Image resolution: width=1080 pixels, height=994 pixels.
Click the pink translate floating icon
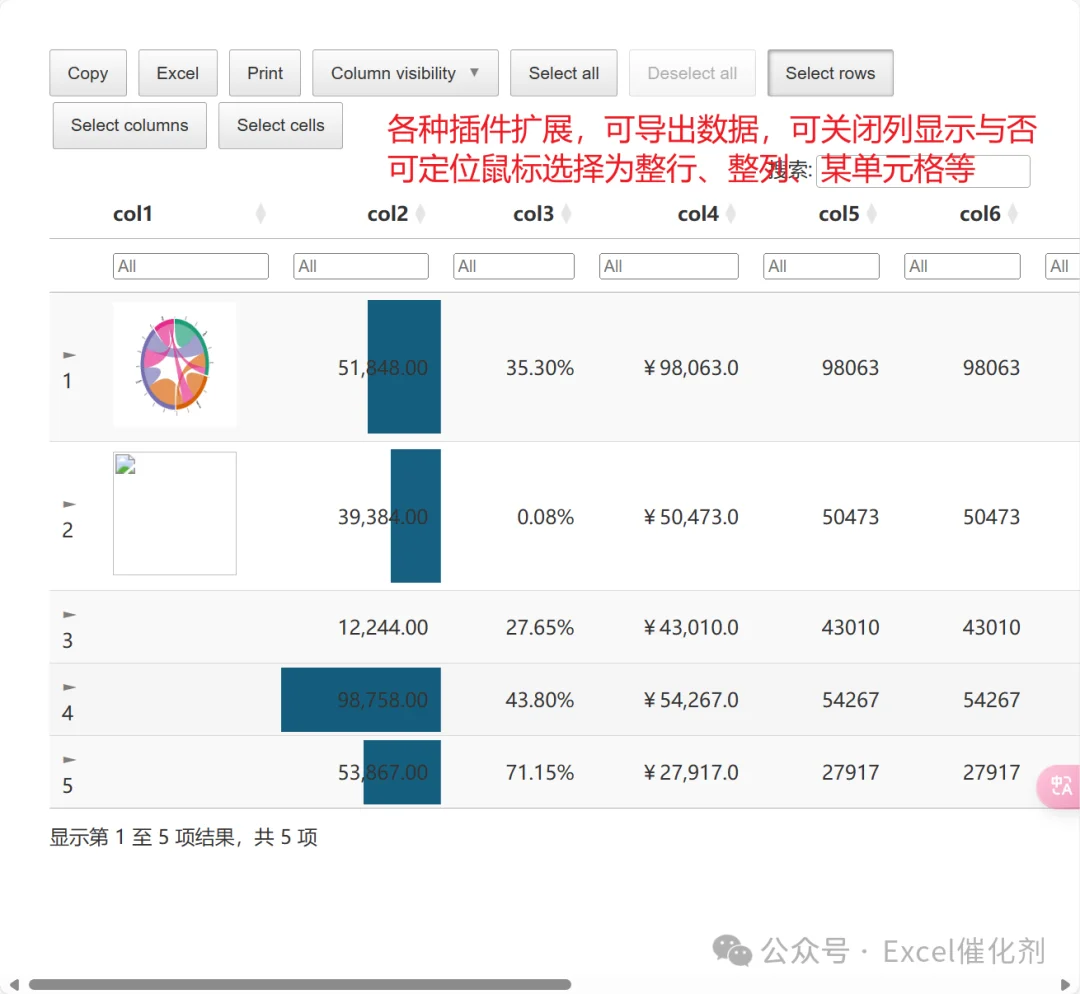(1059, 786)
